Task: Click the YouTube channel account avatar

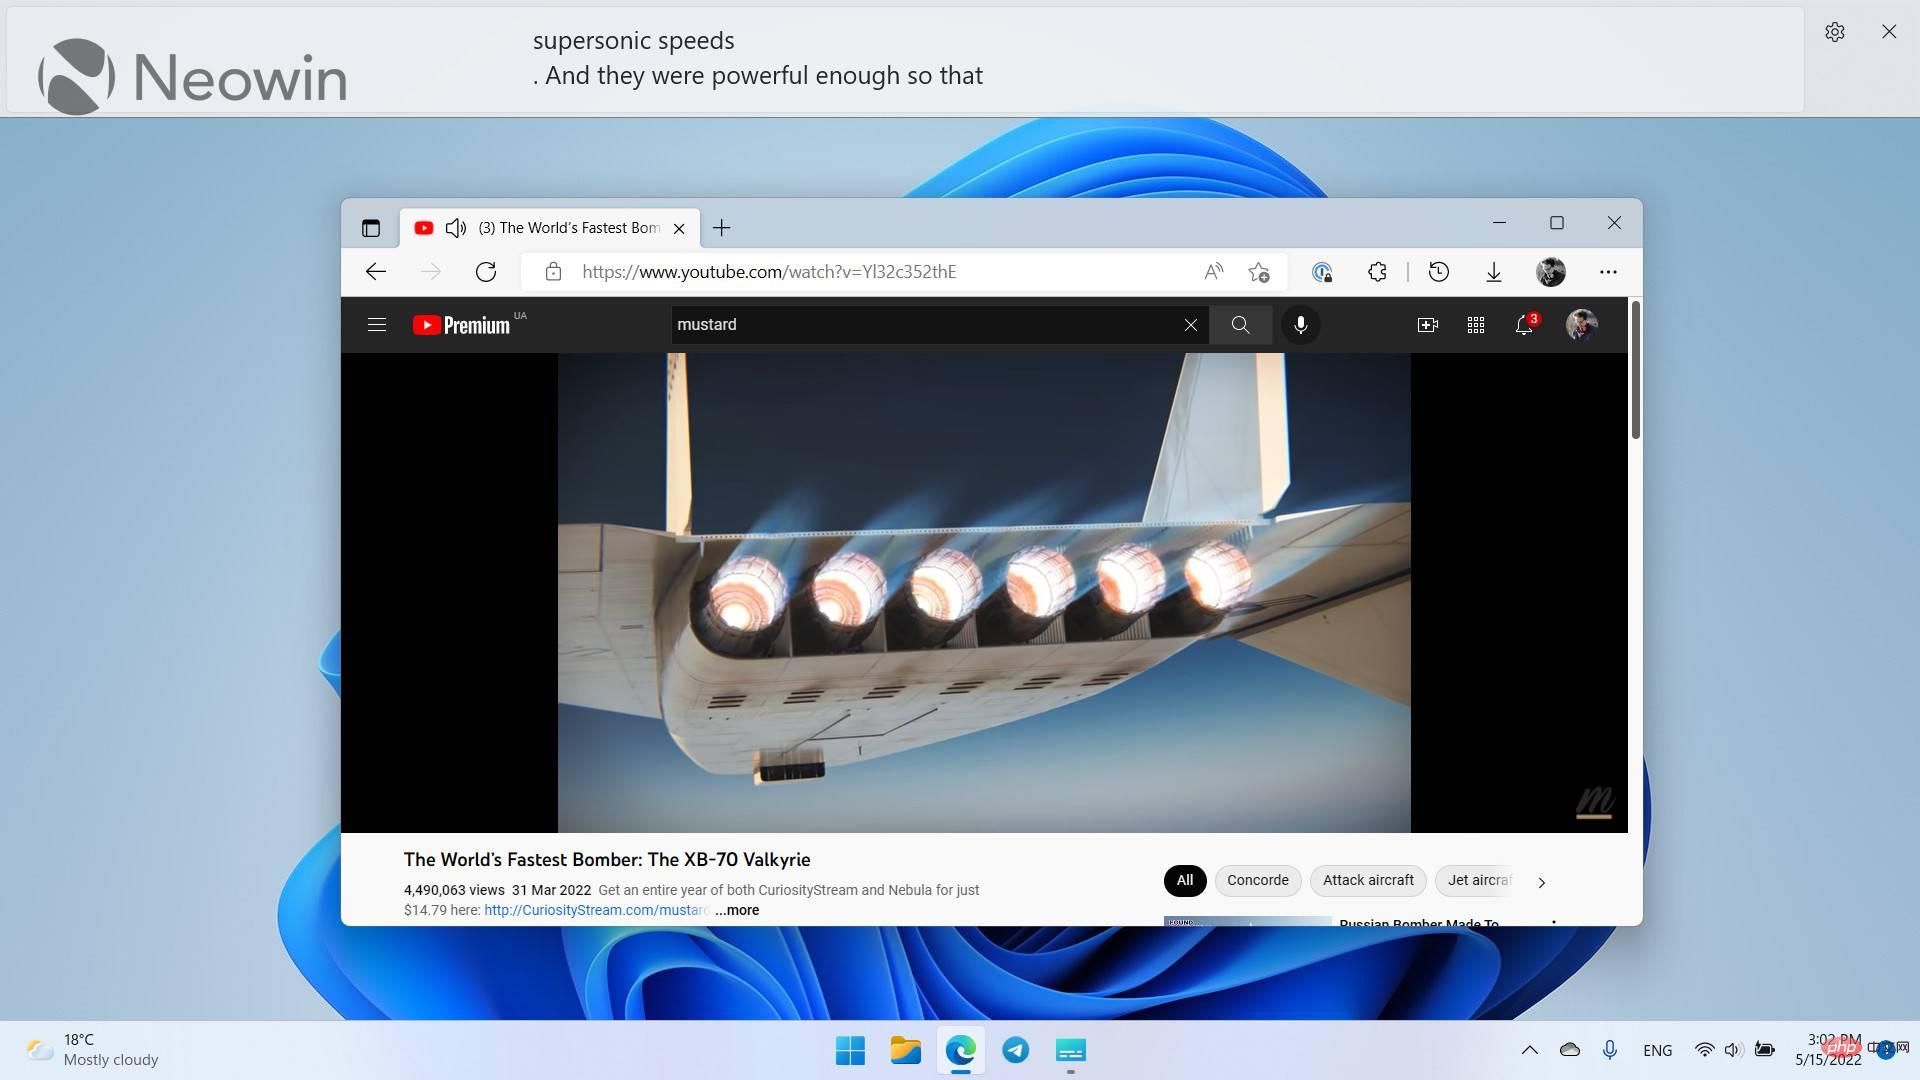Action: click(1581, 324)
